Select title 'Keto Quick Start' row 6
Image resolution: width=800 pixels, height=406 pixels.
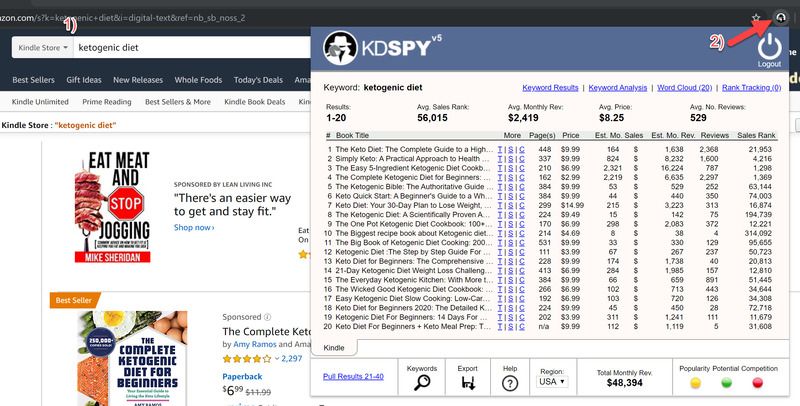413,196
